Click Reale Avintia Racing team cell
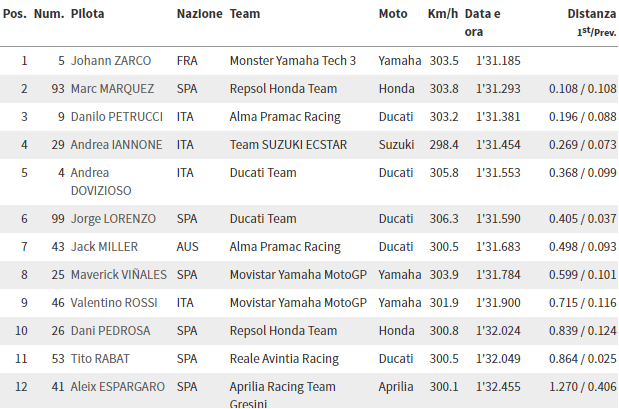Screen dimensions: 619x409 [284, 359]
